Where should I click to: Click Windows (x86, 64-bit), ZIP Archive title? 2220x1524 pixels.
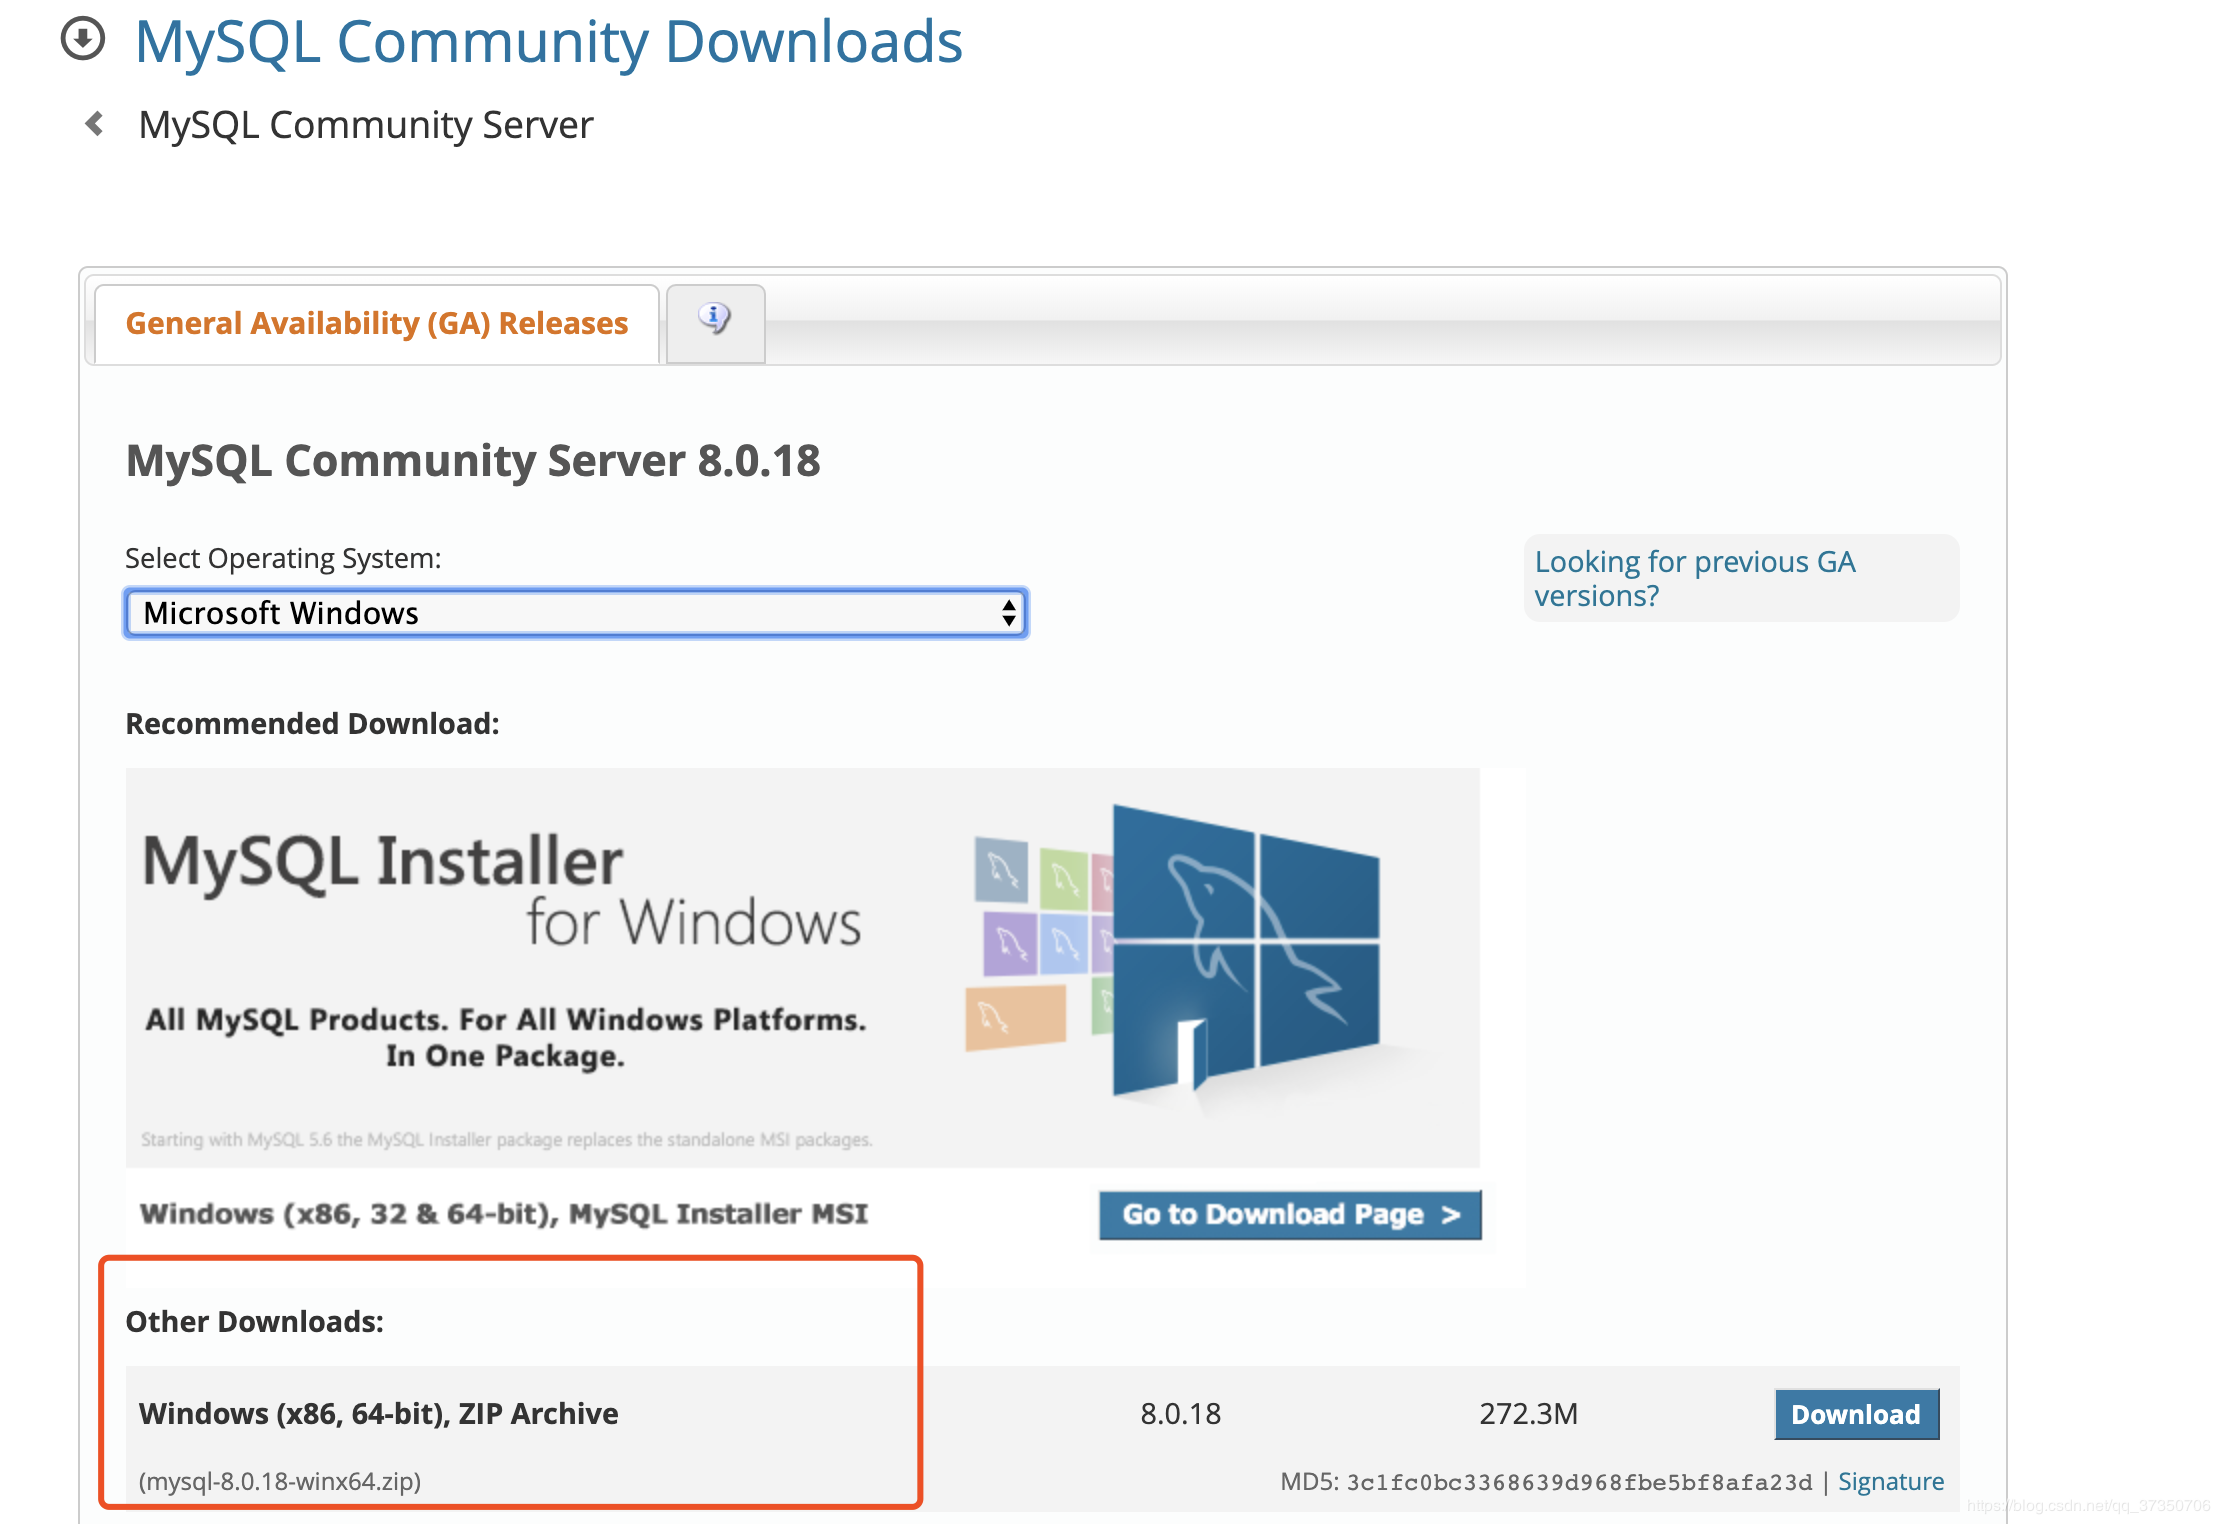pos(378,1413)
